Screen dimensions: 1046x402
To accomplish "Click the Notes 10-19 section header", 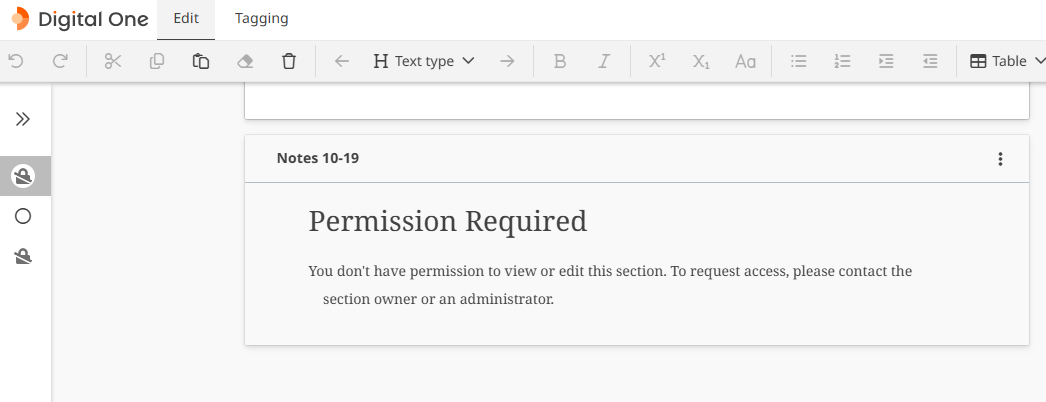I will pos(318,158).
